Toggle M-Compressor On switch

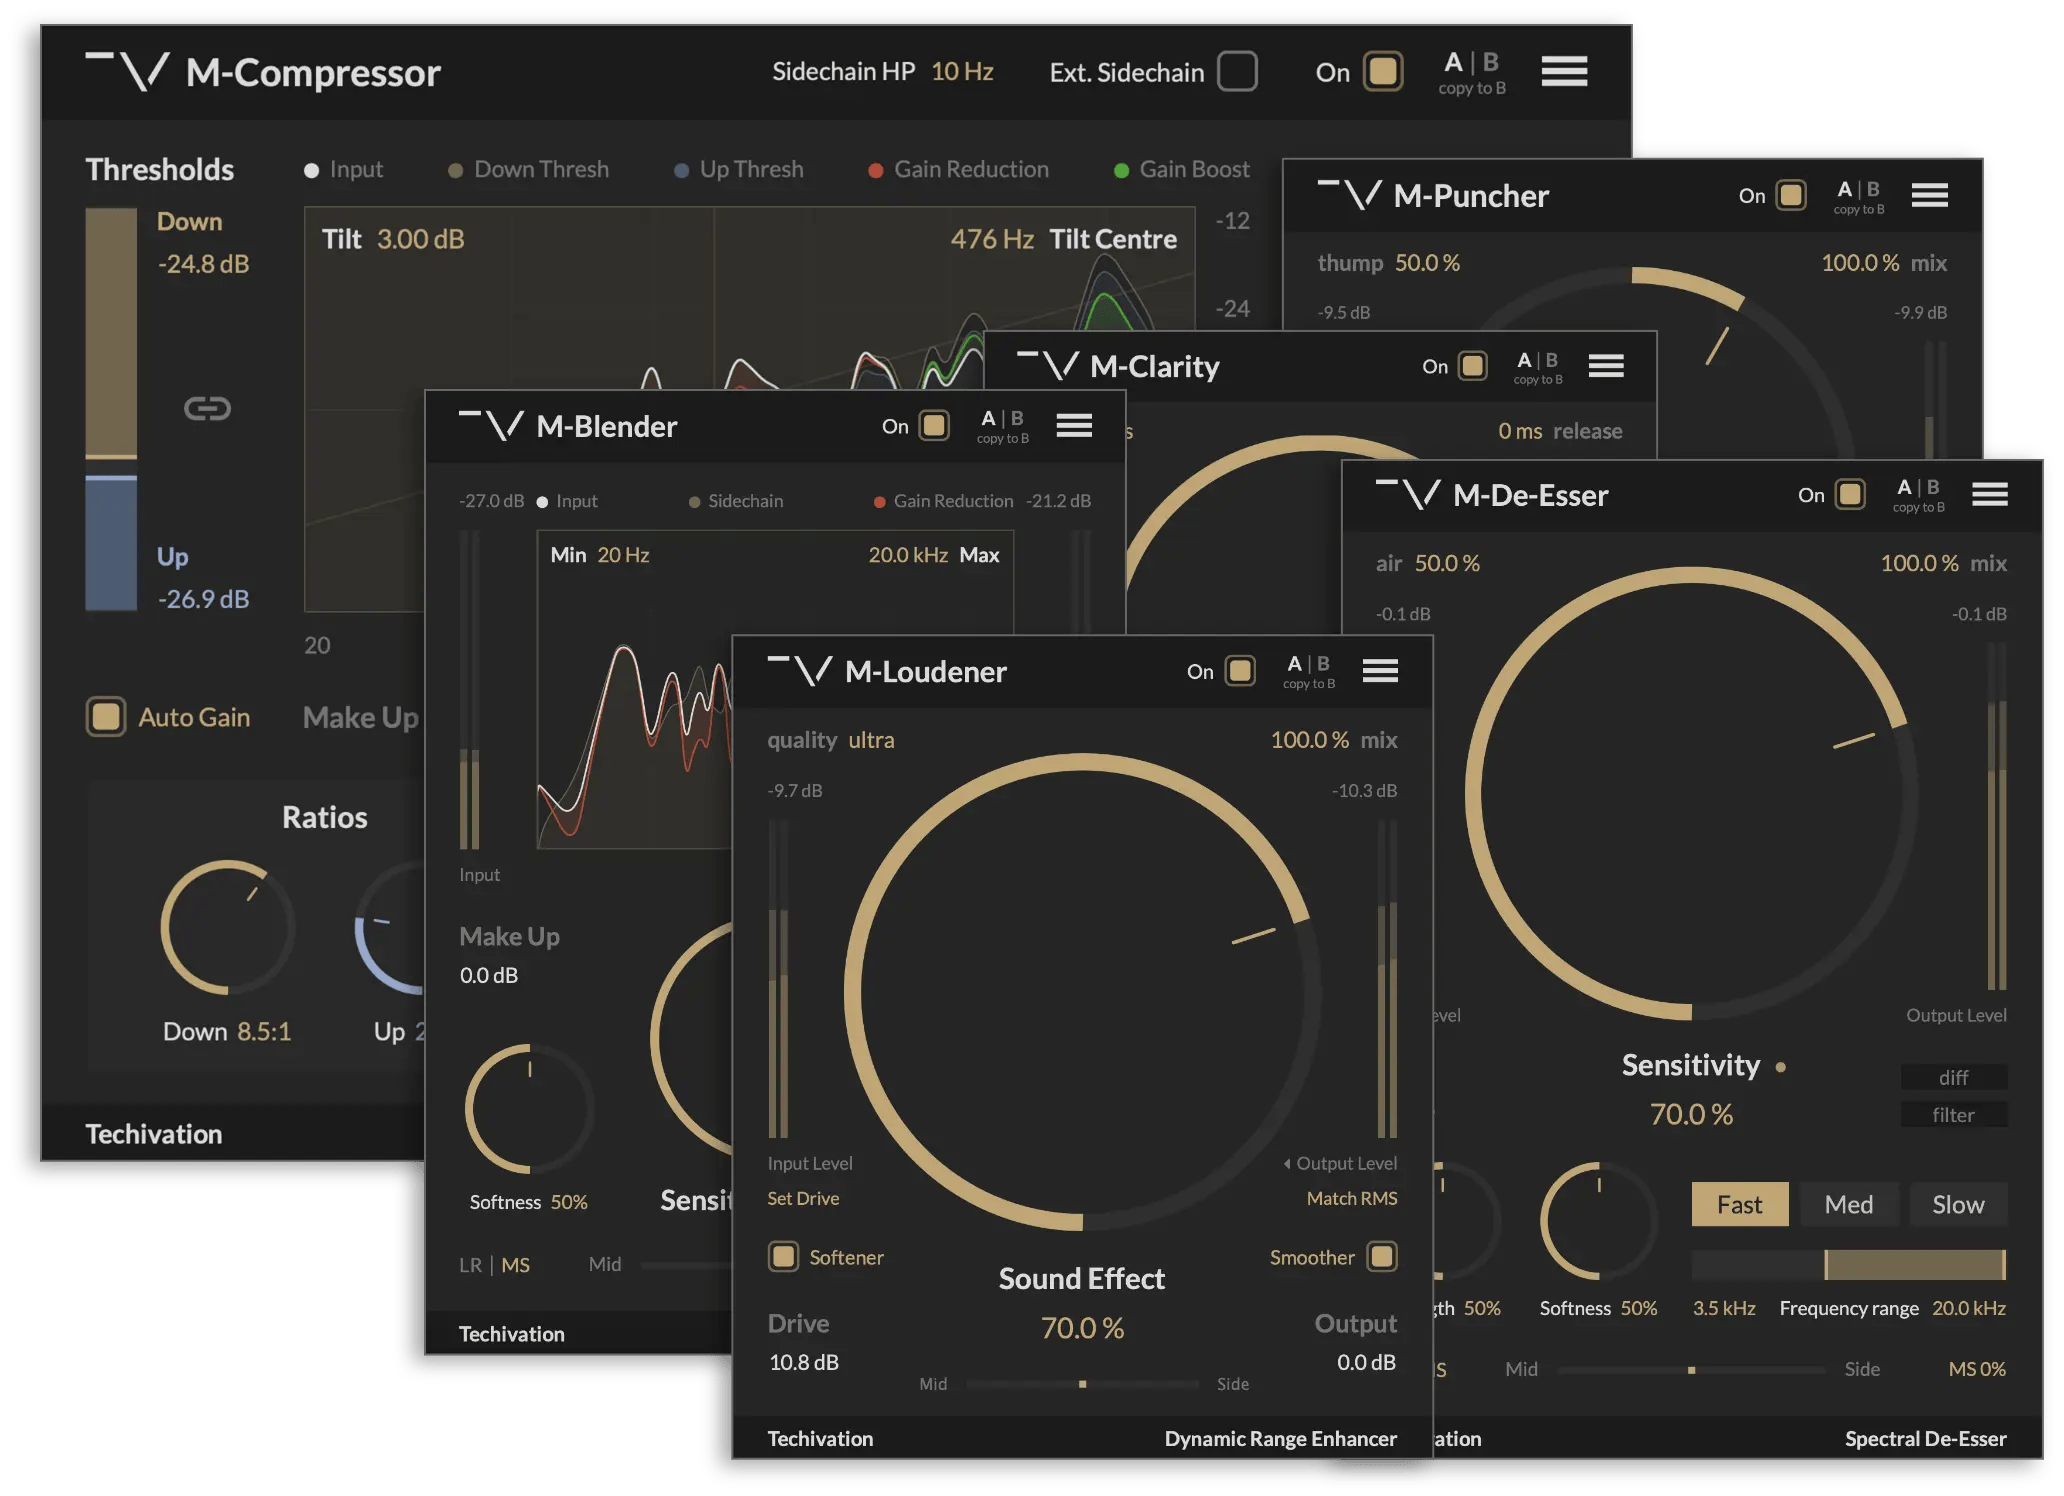1383,71
